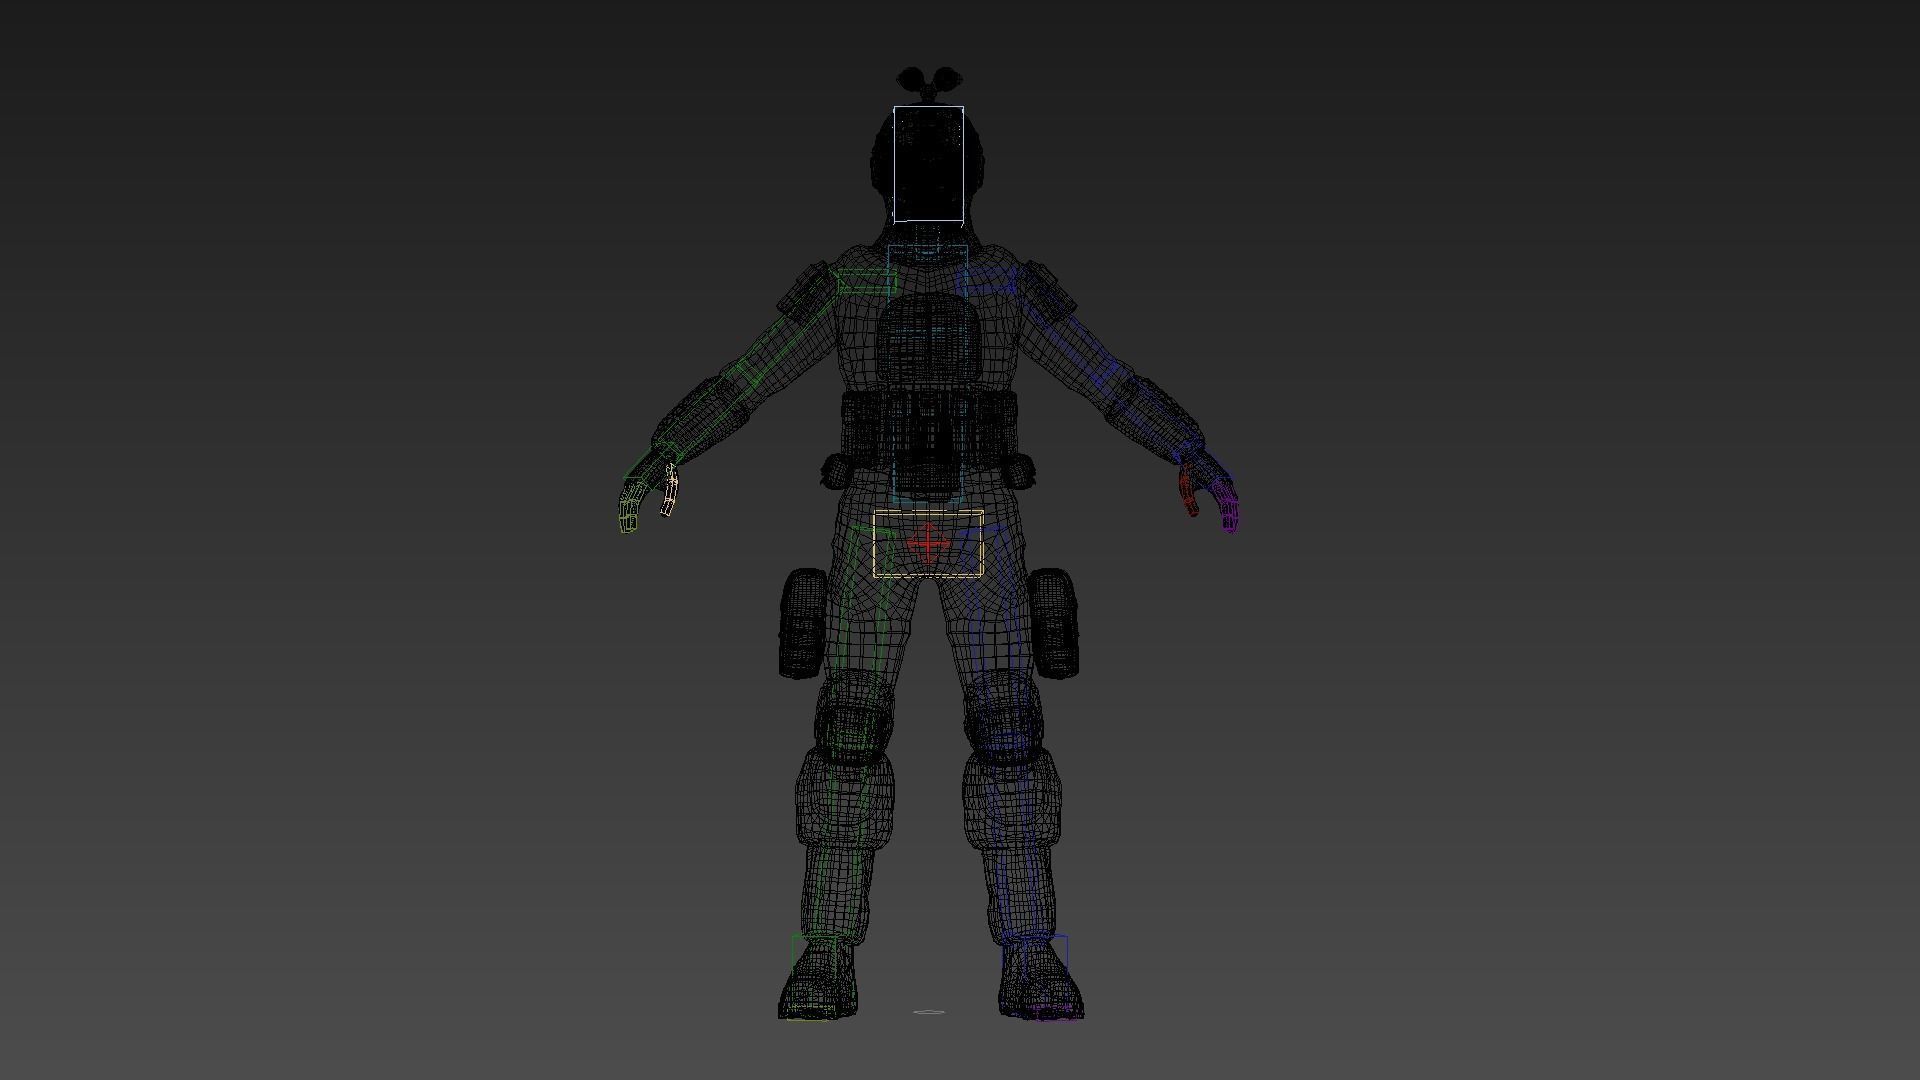Viewport: 1920px width, 1080px height.
Task: Click the antenna ornament atop the helmet
Action: tap(927, 83)
